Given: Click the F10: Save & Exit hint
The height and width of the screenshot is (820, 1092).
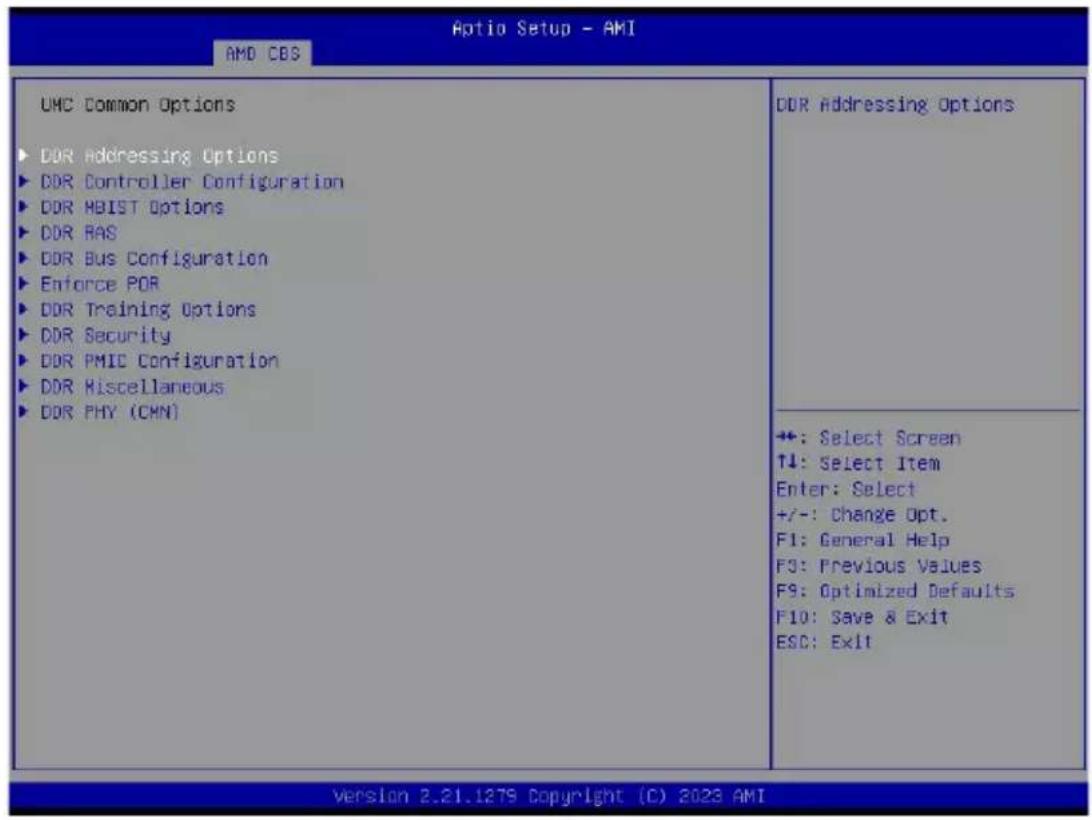Looking at the screenshot, I should pos(862,617).
